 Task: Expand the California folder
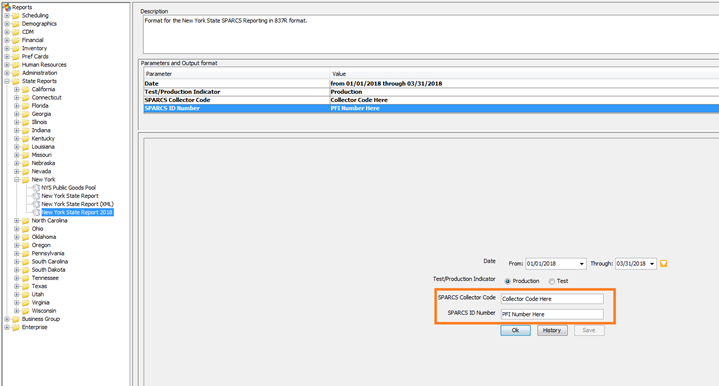point(17,90)
